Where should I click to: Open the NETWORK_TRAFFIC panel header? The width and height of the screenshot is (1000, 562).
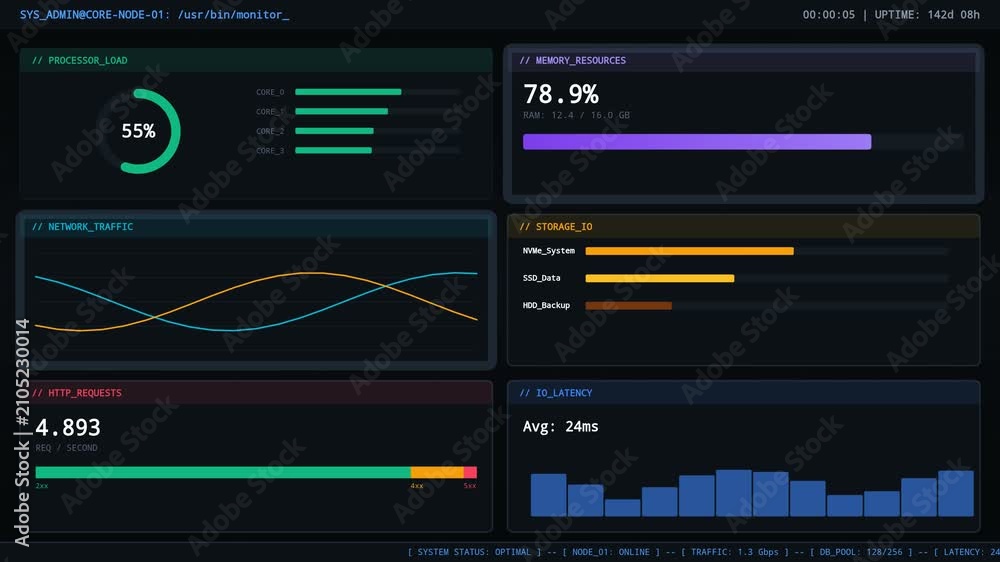point(256,227)
